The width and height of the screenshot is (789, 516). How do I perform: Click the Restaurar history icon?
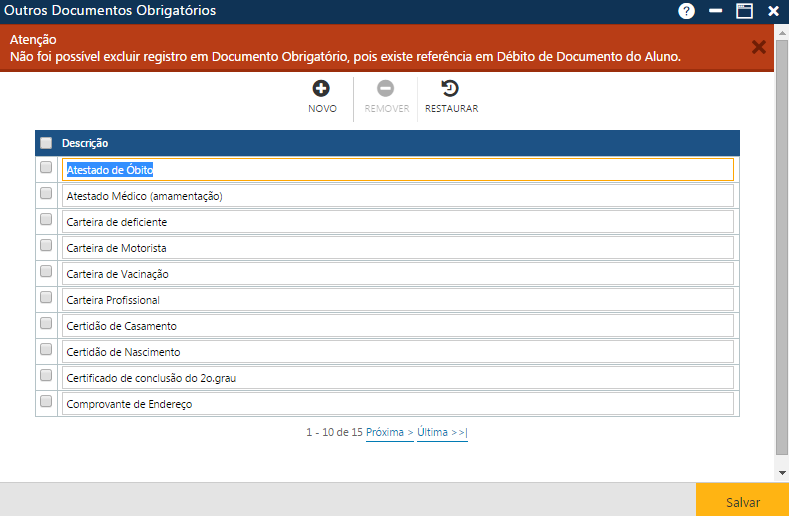[451, 89]
